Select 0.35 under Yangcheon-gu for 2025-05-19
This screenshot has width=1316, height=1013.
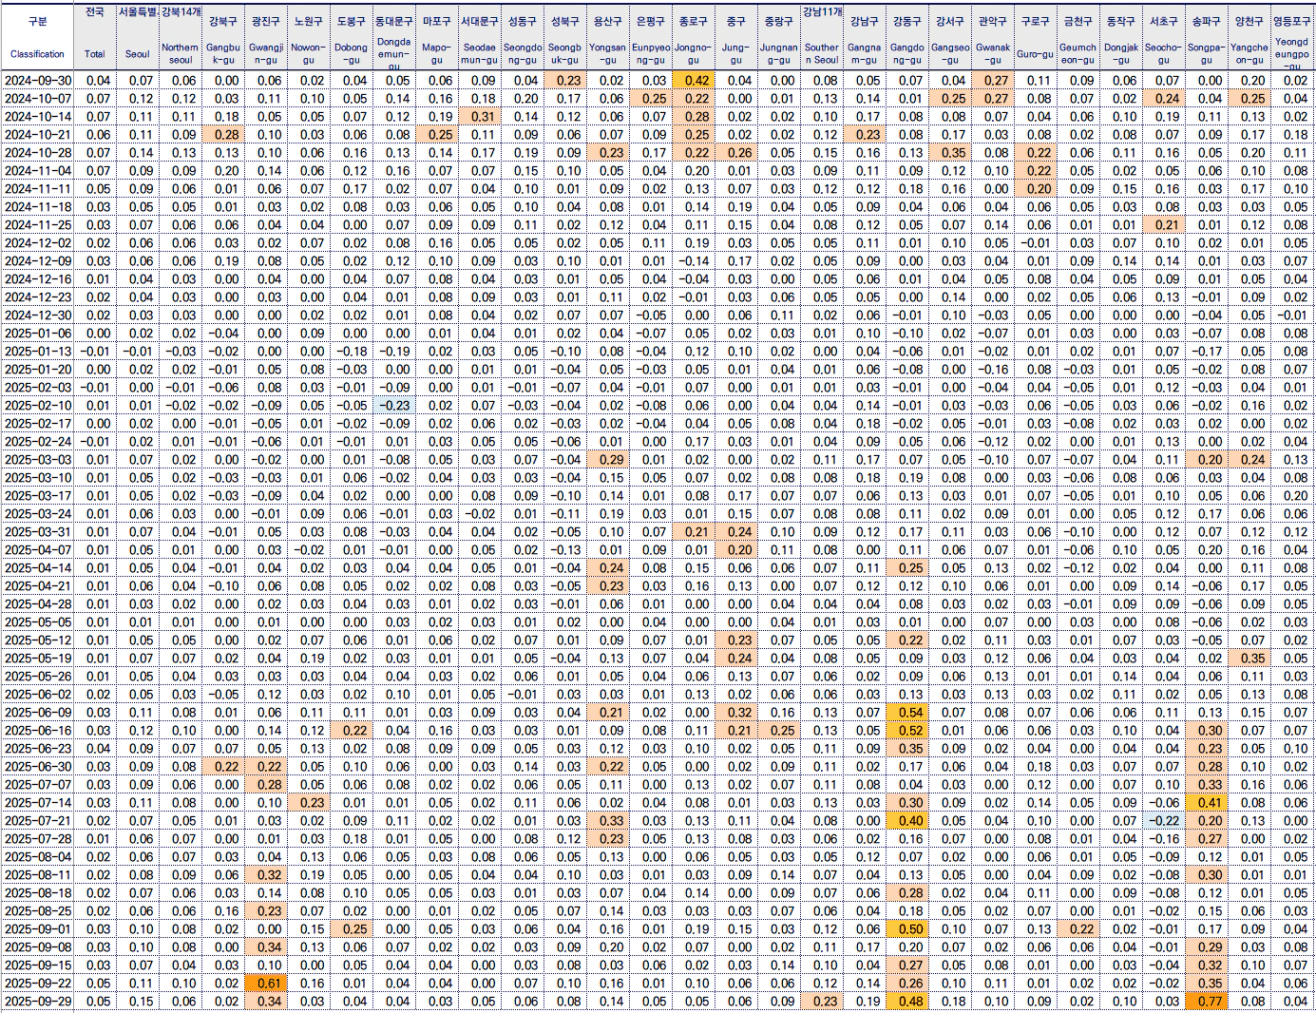pyautogui.click(x=1249, y=658)
